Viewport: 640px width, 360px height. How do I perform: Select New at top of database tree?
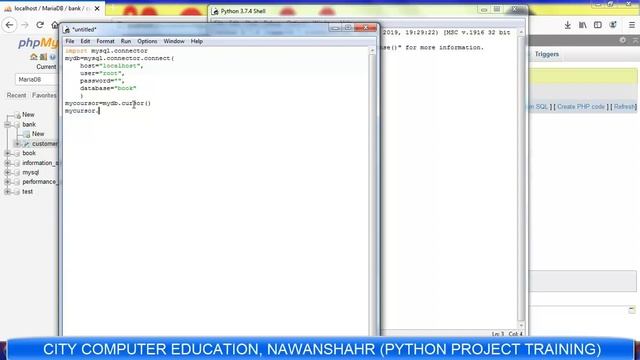coord(28,115)
